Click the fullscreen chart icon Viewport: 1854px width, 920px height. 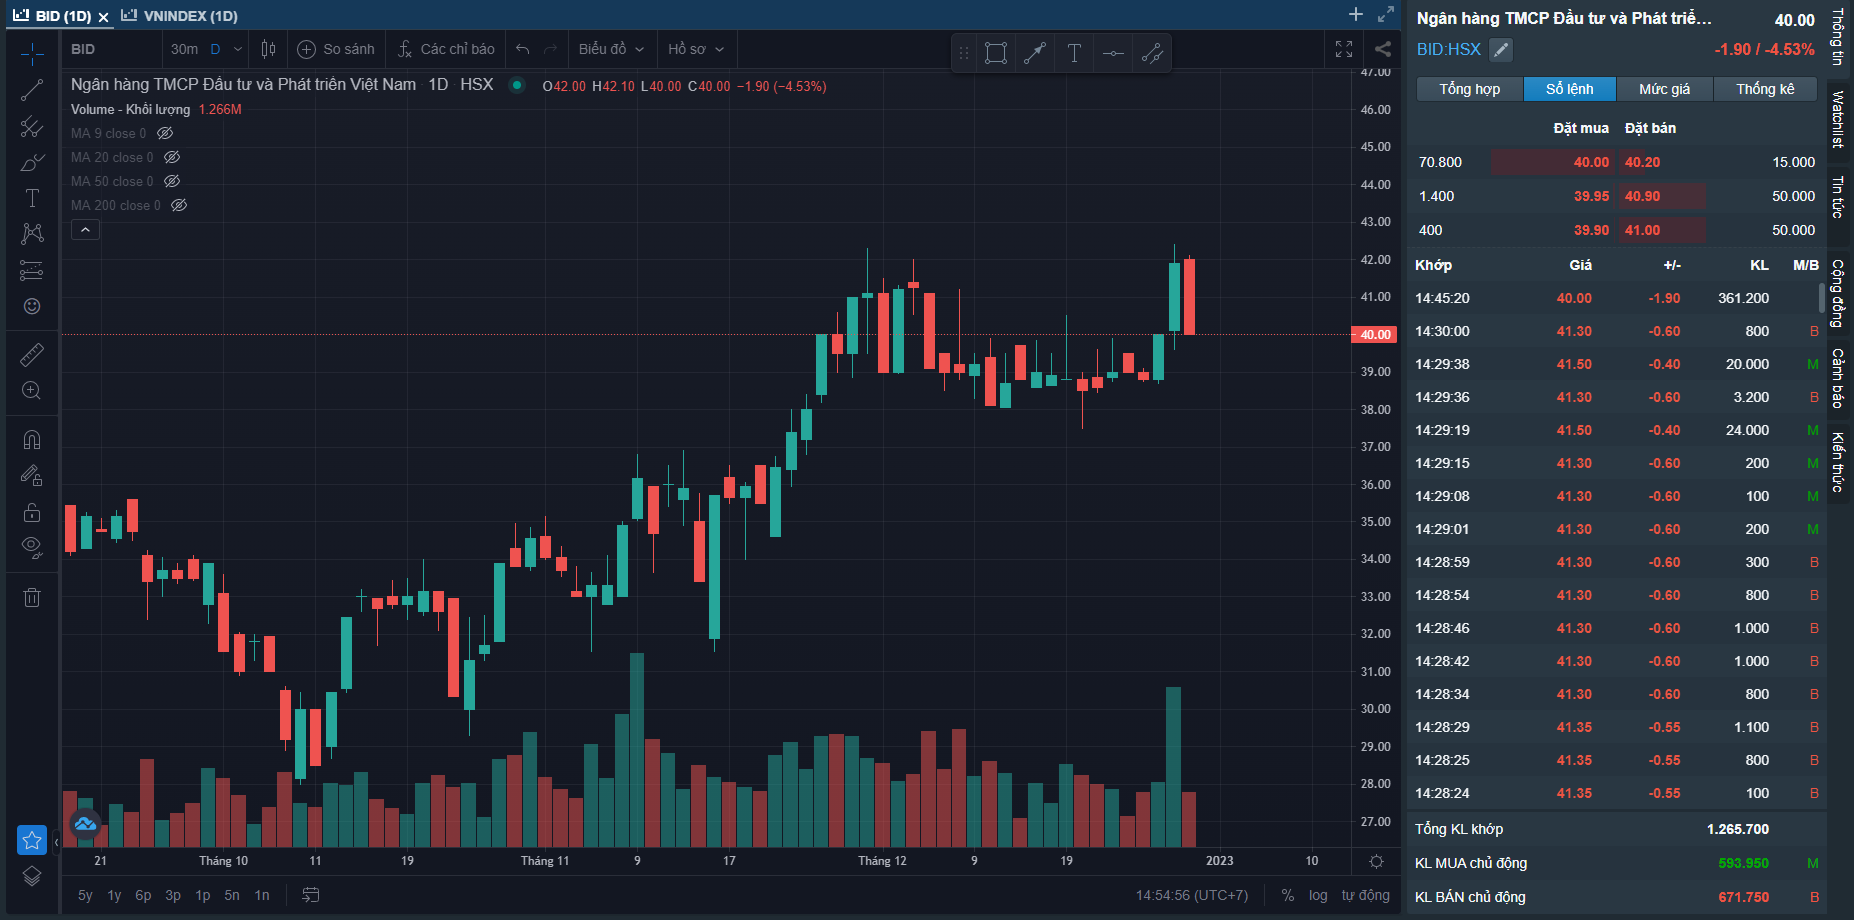[x=1344, y=49]
